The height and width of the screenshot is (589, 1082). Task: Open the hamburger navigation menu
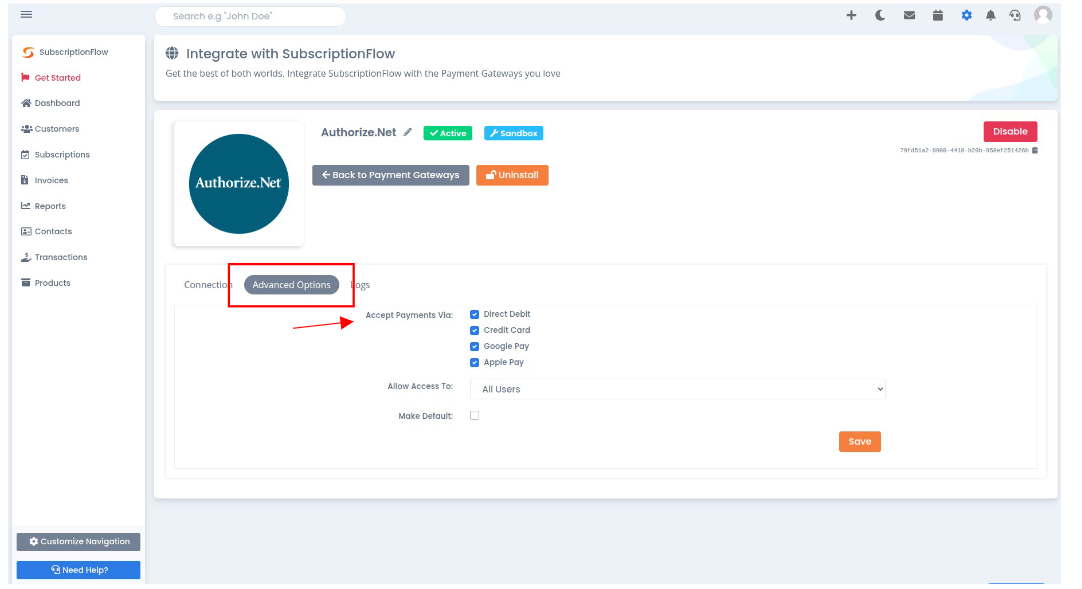[26, 14]
